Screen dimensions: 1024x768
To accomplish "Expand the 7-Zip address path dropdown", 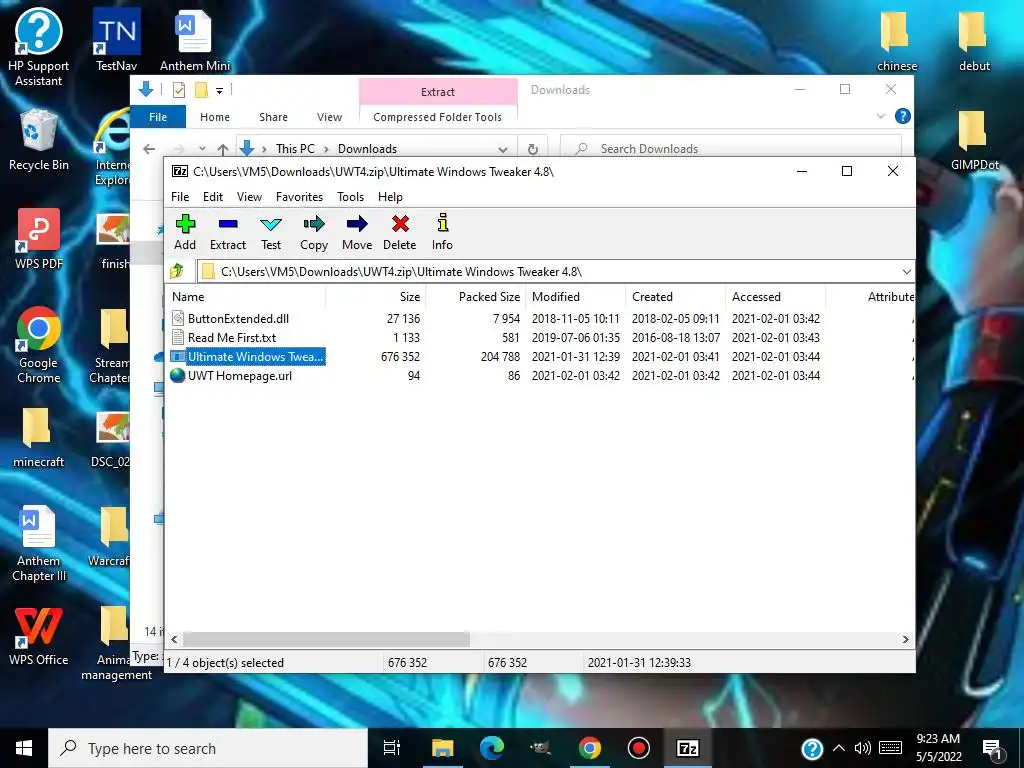I will 906,272.
